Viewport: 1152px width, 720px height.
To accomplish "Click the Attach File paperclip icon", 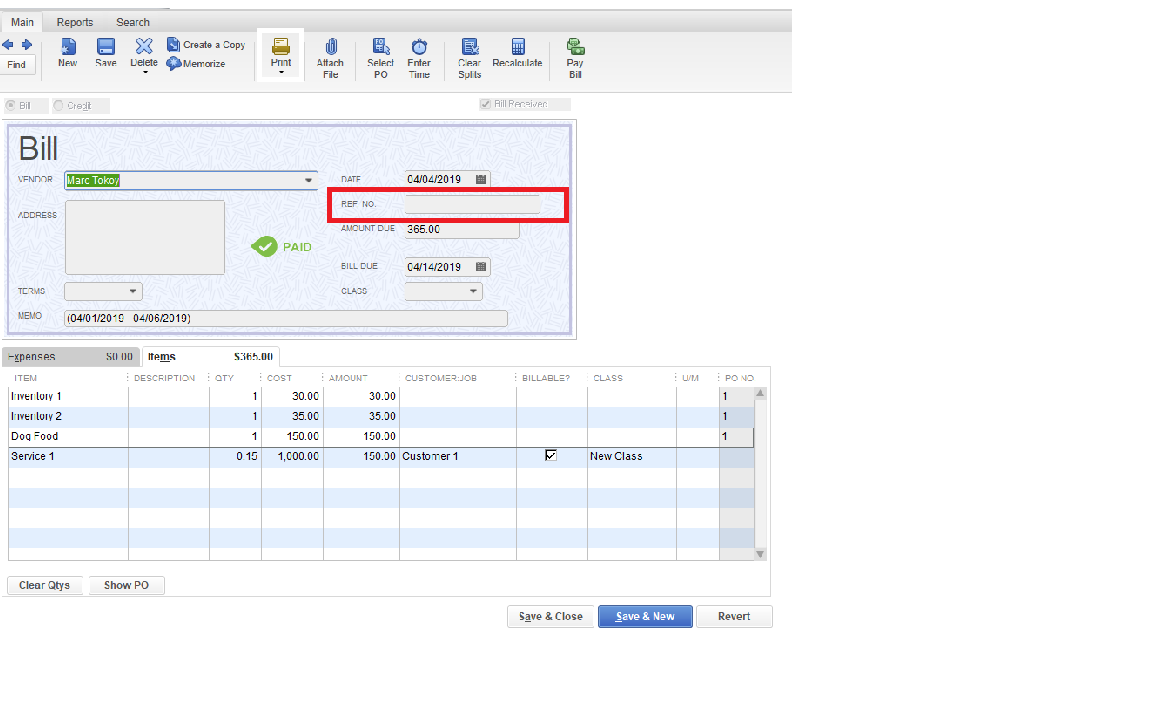I will tap(330, 47).
